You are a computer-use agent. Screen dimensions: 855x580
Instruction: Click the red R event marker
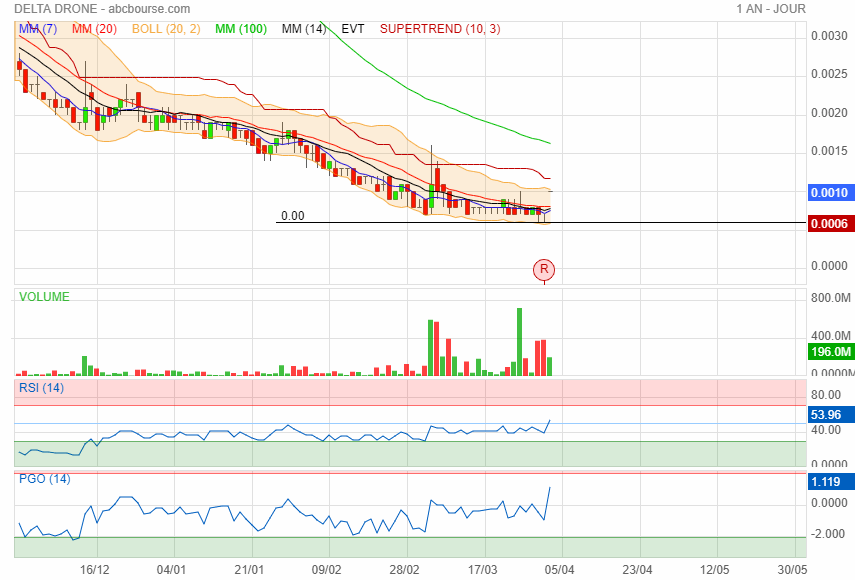pyautogui.click(x=544, y=269)
